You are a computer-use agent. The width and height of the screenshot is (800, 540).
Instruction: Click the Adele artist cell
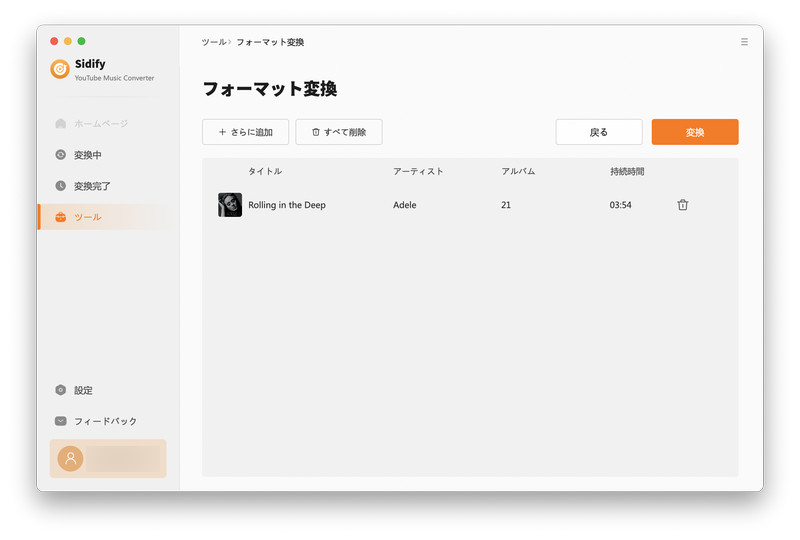(405, 205)
